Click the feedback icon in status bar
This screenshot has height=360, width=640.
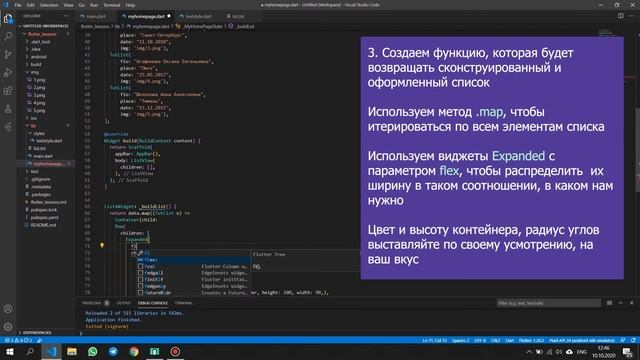[x=623, y=340]
